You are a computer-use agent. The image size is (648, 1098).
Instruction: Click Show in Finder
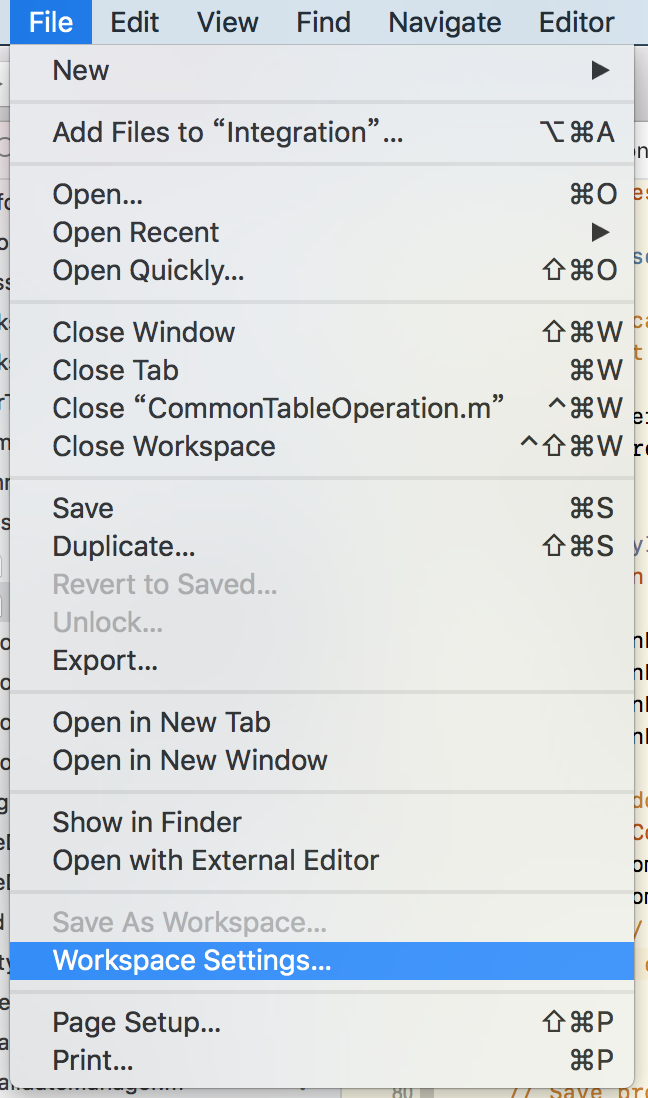[x=147, y=823]
